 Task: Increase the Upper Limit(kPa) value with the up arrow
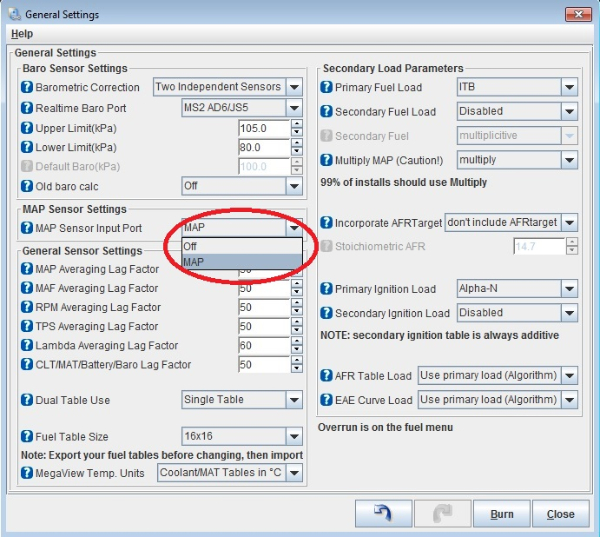[297, 123]
